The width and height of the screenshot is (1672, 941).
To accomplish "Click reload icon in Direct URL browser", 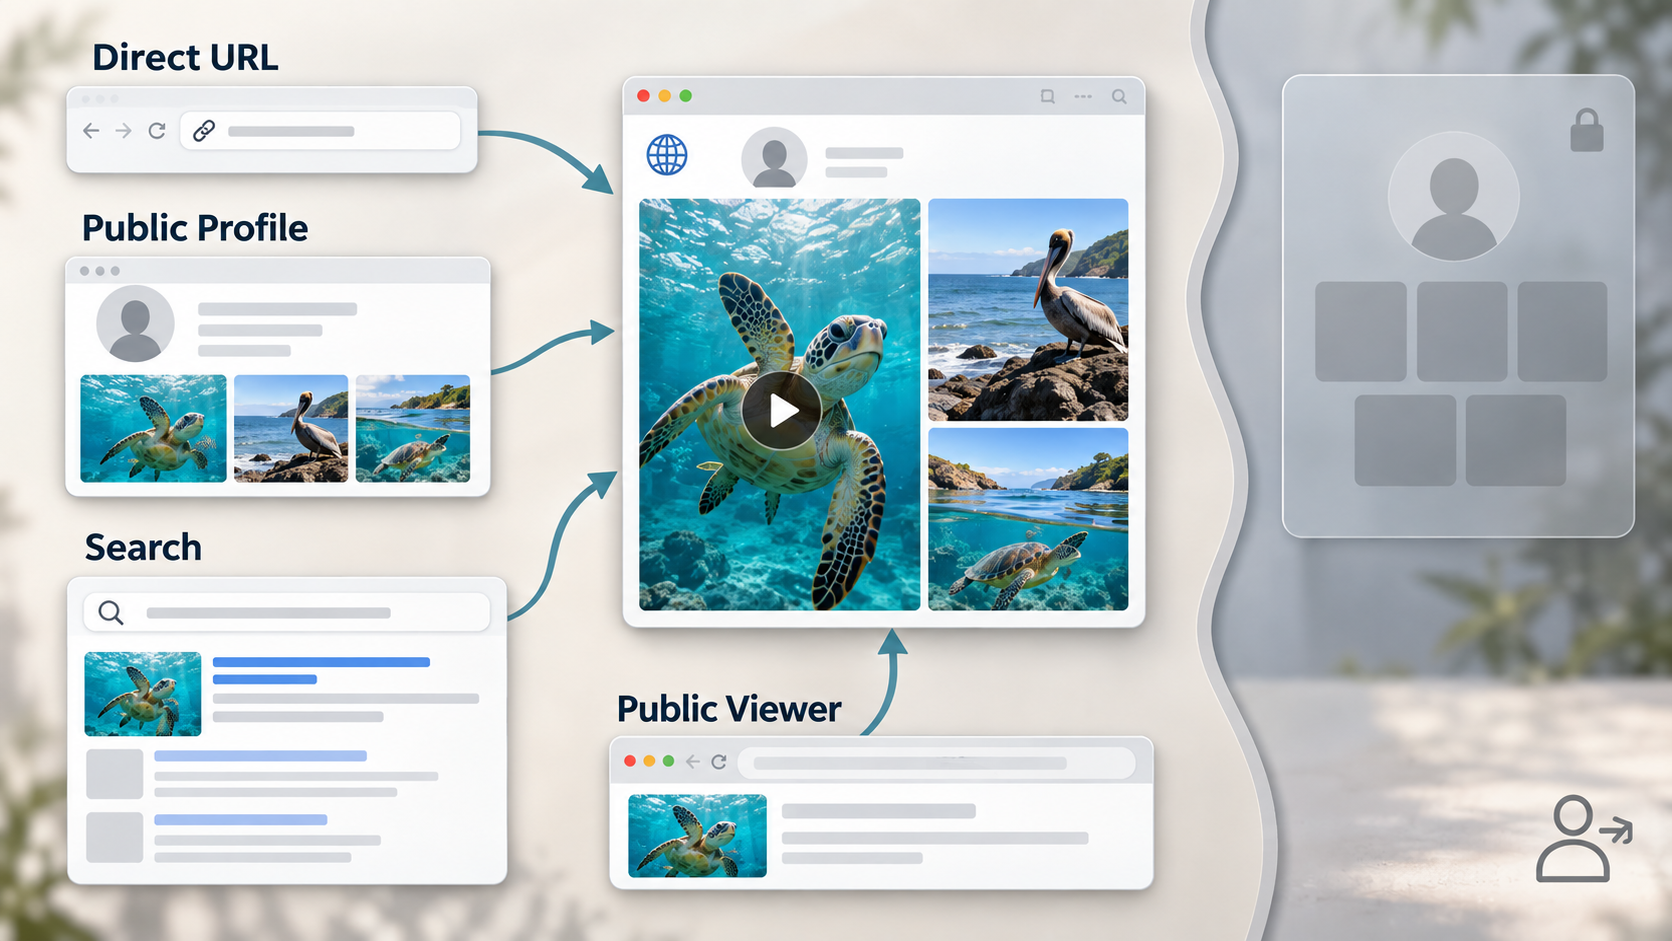I will point(157,131).
